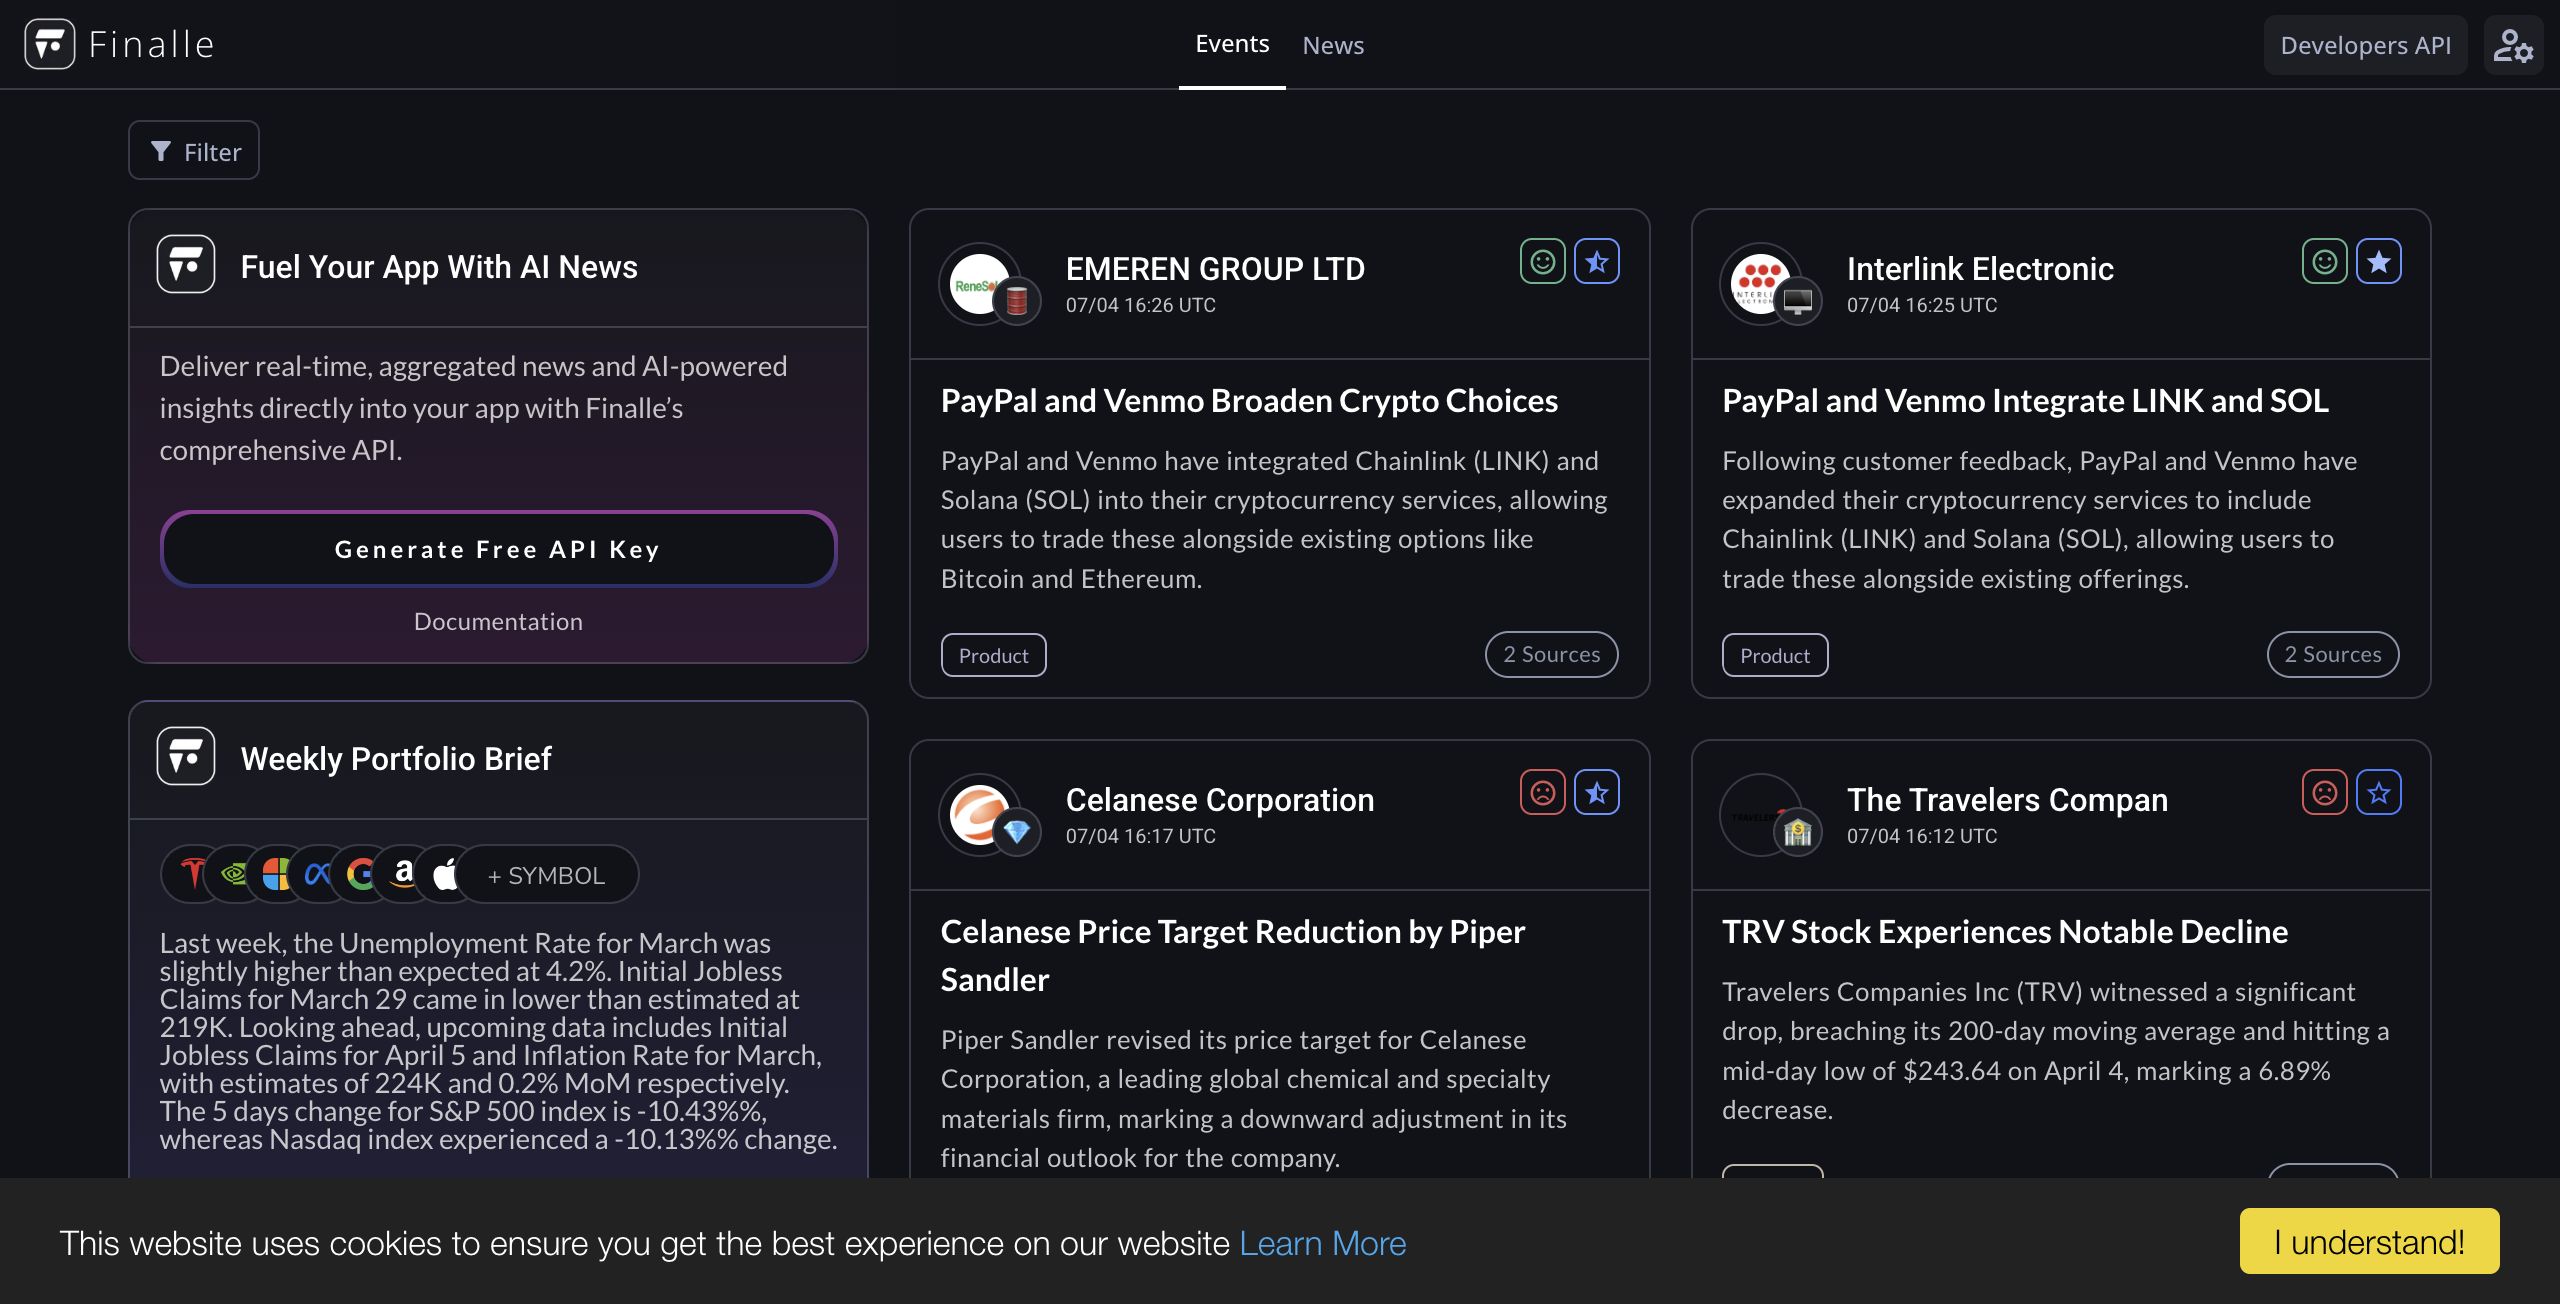Accept cookies with I understand! button
The height and width of the screenshot is (1304, 2560).
tap(2368, 1241)
